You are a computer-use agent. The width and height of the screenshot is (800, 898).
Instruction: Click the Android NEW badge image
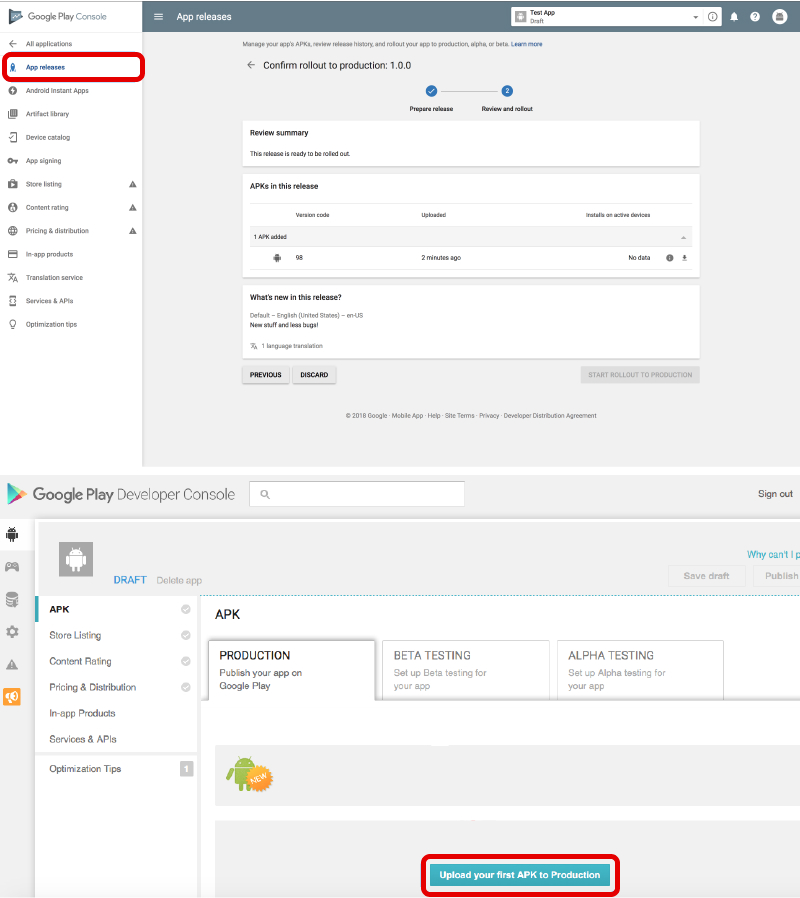(x=249, y=774)
